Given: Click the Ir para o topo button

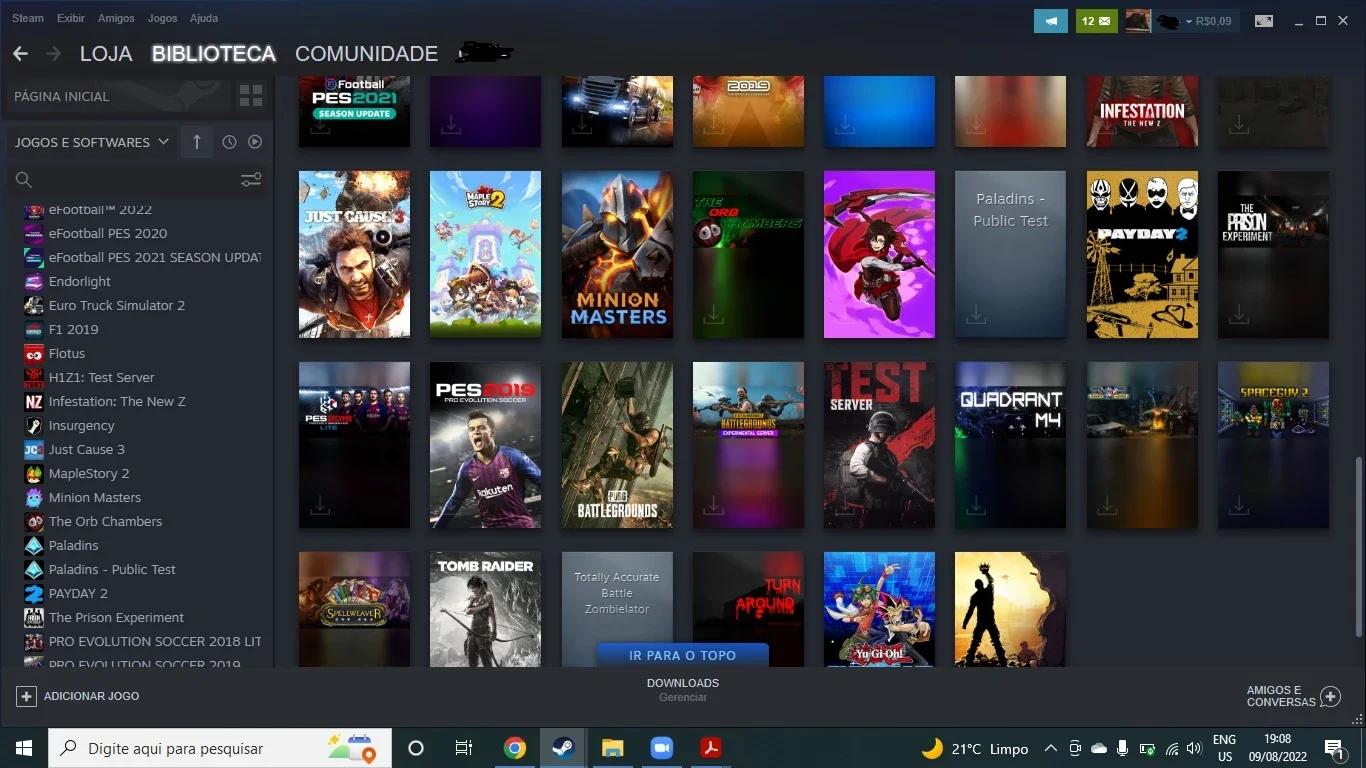Looking at the screenshot, I should (x=683, y=655).
